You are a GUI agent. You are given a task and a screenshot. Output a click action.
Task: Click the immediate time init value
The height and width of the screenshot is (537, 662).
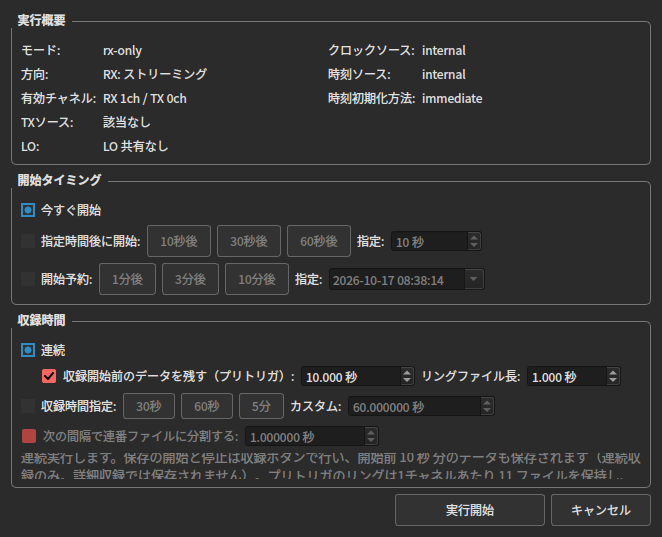pyautogui.click(x=452, y=98)
